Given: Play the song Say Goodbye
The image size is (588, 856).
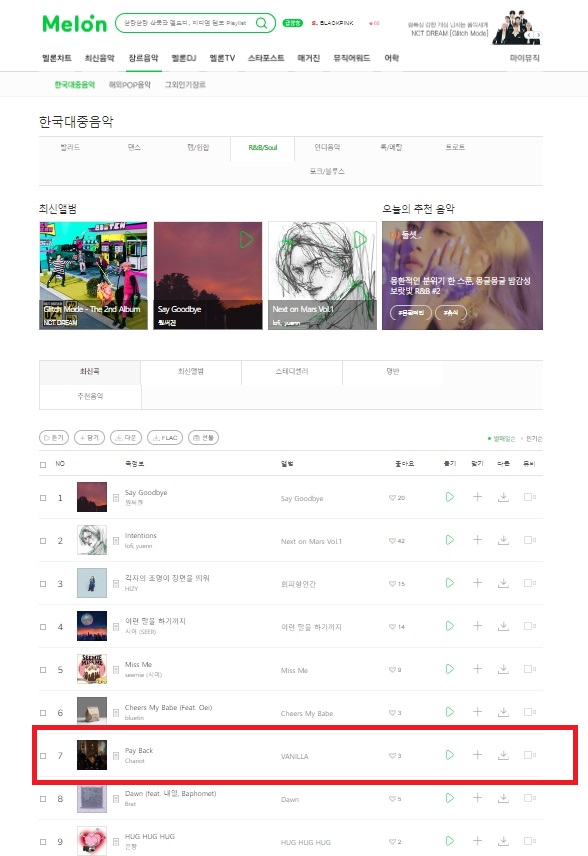Looking at the screenshot, I should [x=449, y=497].
